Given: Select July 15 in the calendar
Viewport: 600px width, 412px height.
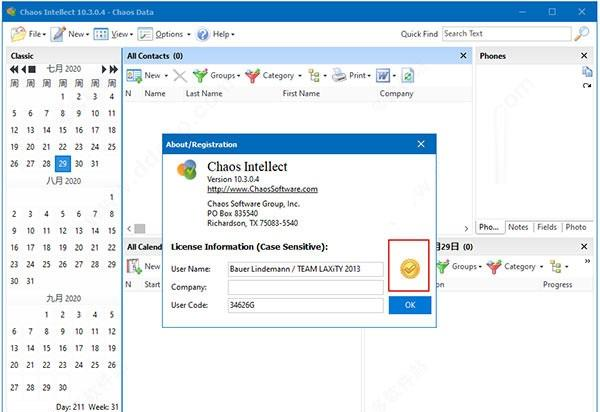Looking at the screenshot, I should [x=63, y=130].
